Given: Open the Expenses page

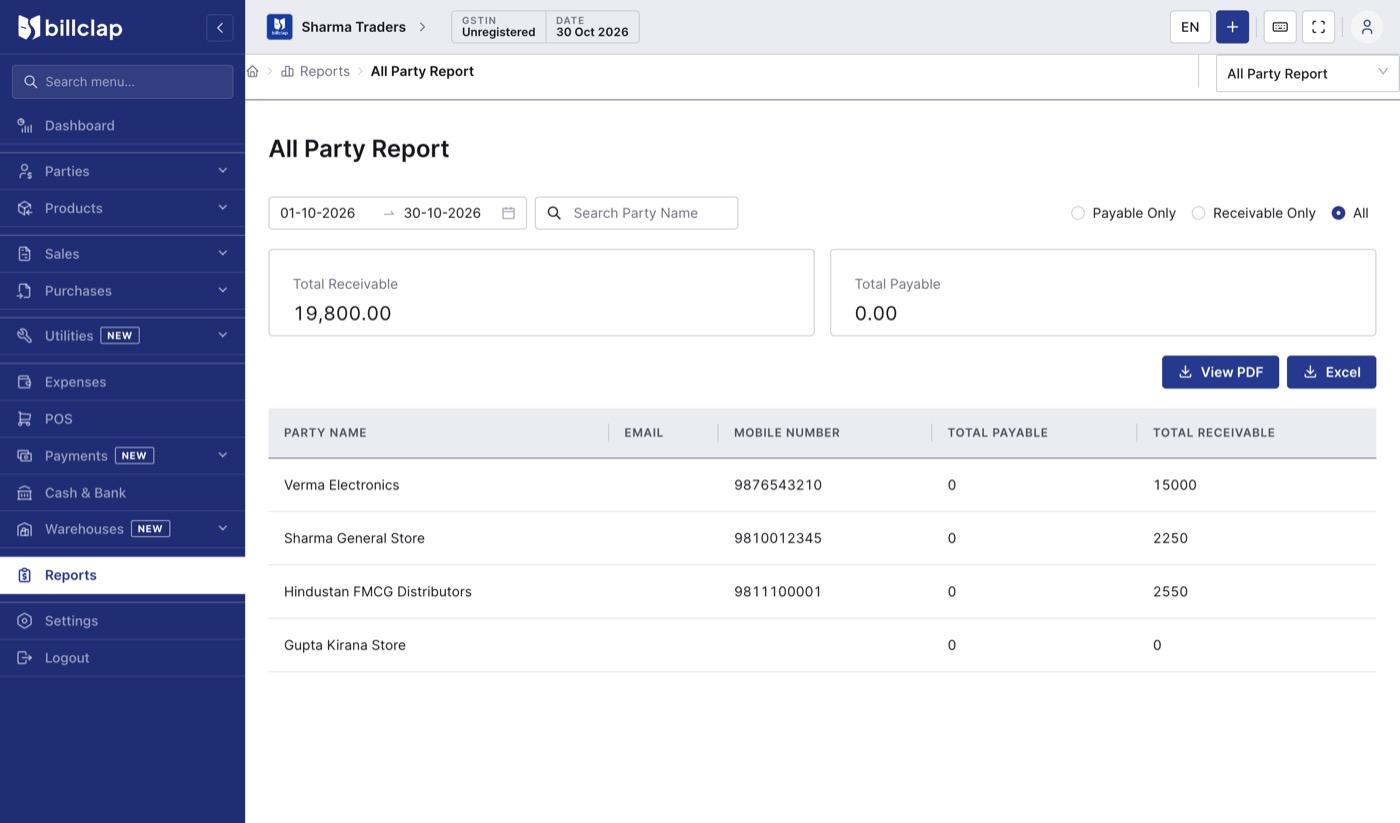Looking at the screenshot, I should pos(122,382).
